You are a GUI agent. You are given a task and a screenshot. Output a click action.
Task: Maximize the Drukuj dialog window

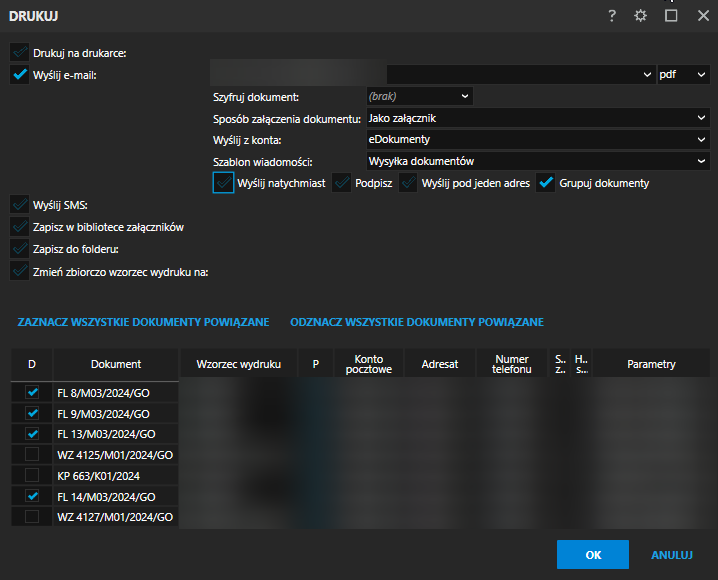click(671, 16)
